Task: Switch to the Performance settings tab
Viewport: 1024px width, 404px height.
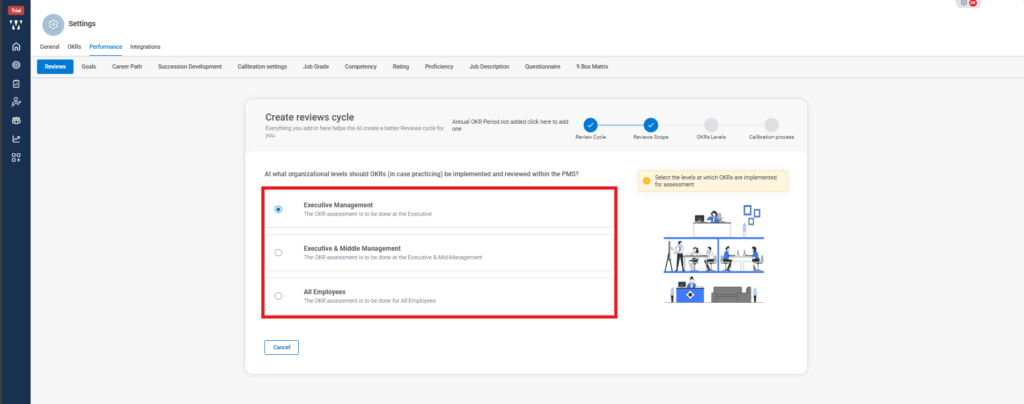Action: (106, 47)
